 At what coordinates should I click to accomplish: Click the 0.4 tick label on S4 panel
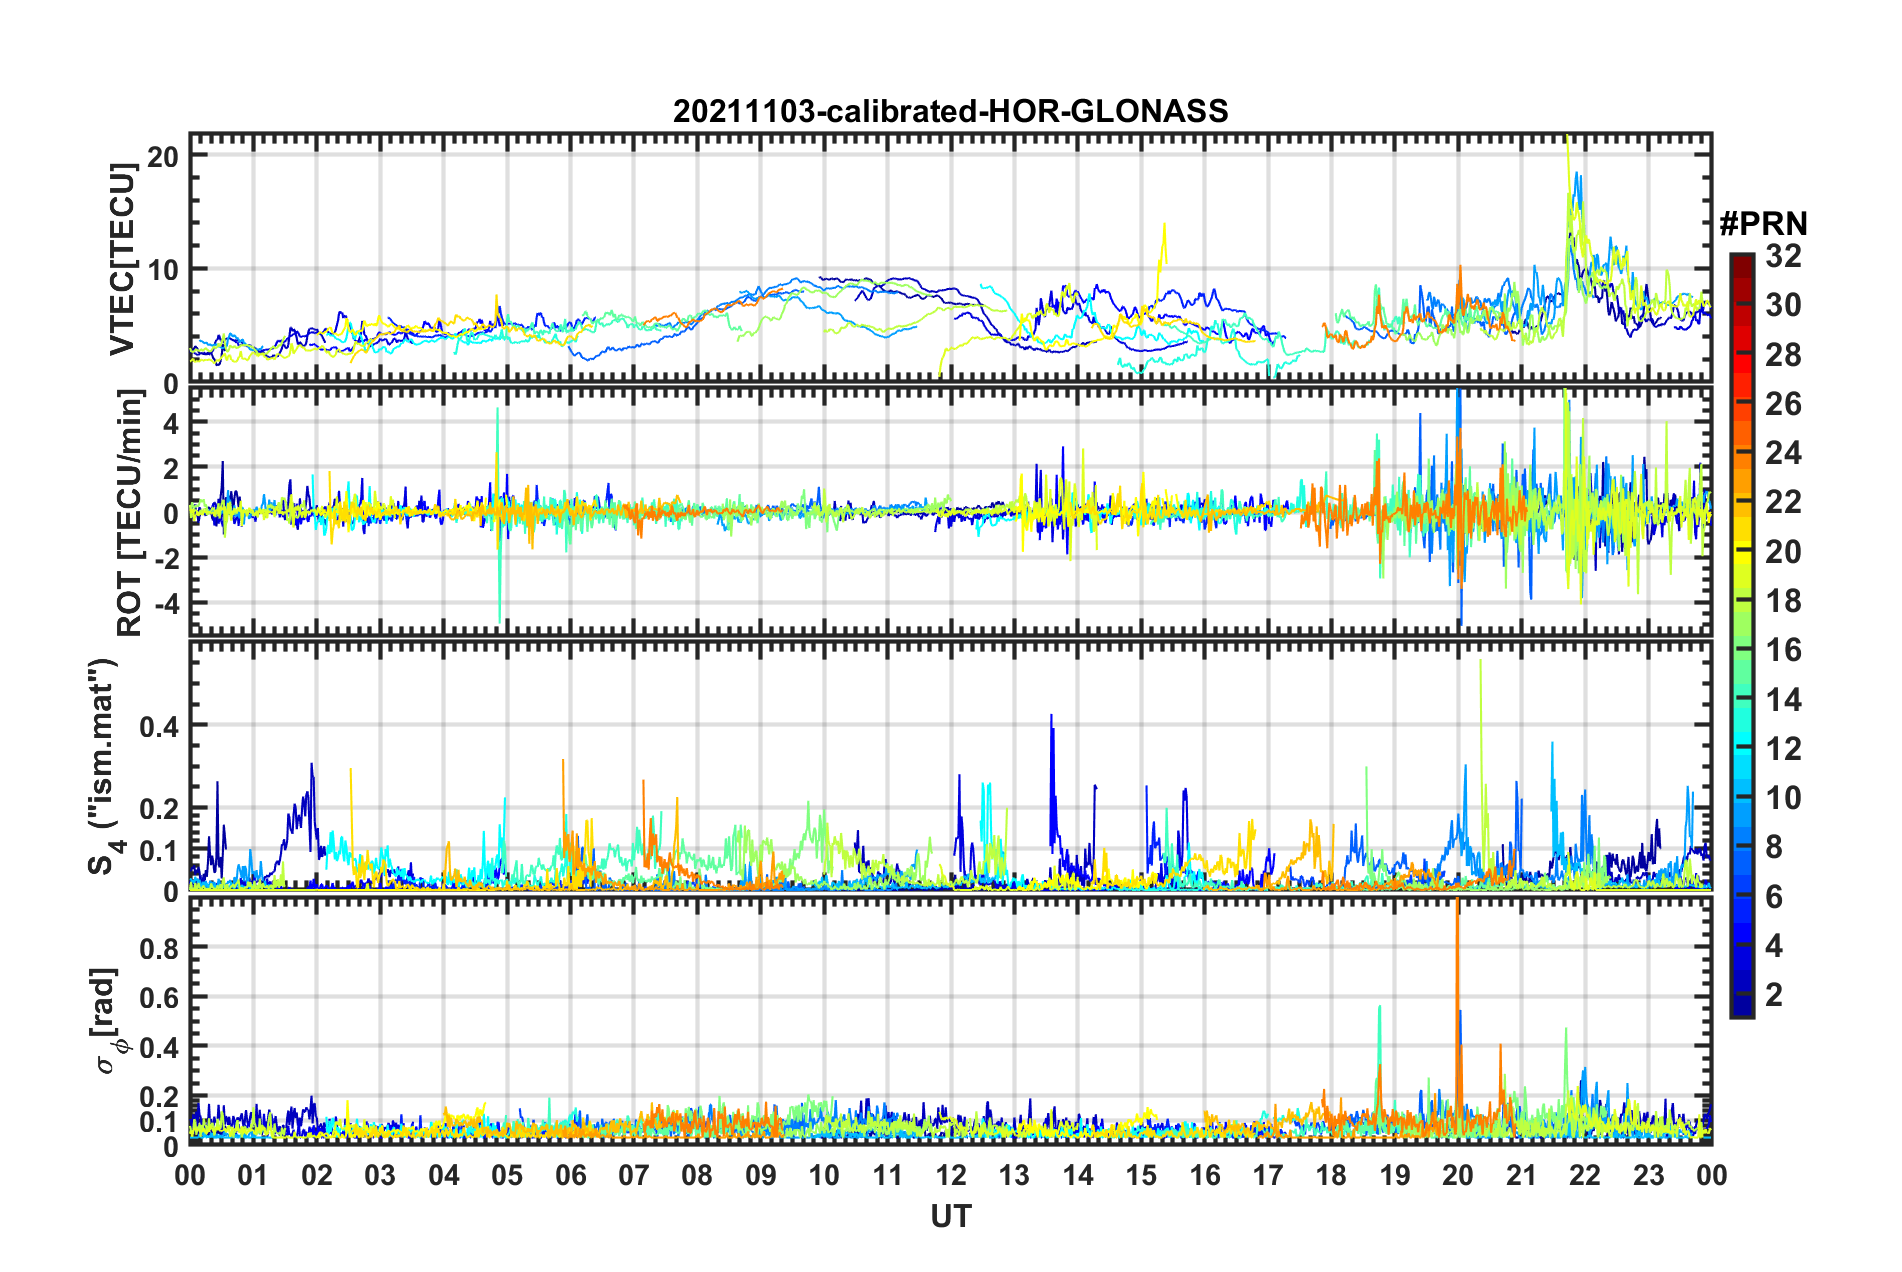pyautogui.click(x=158, y=726)
